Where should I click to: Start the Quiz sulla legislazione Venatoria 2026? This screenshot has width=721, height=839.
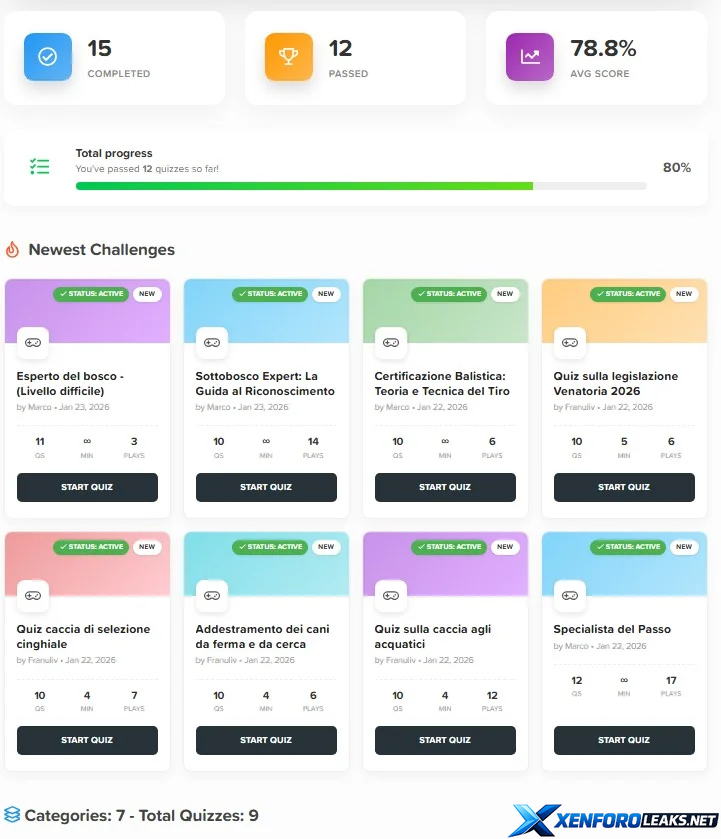click(x=624, y=487)
